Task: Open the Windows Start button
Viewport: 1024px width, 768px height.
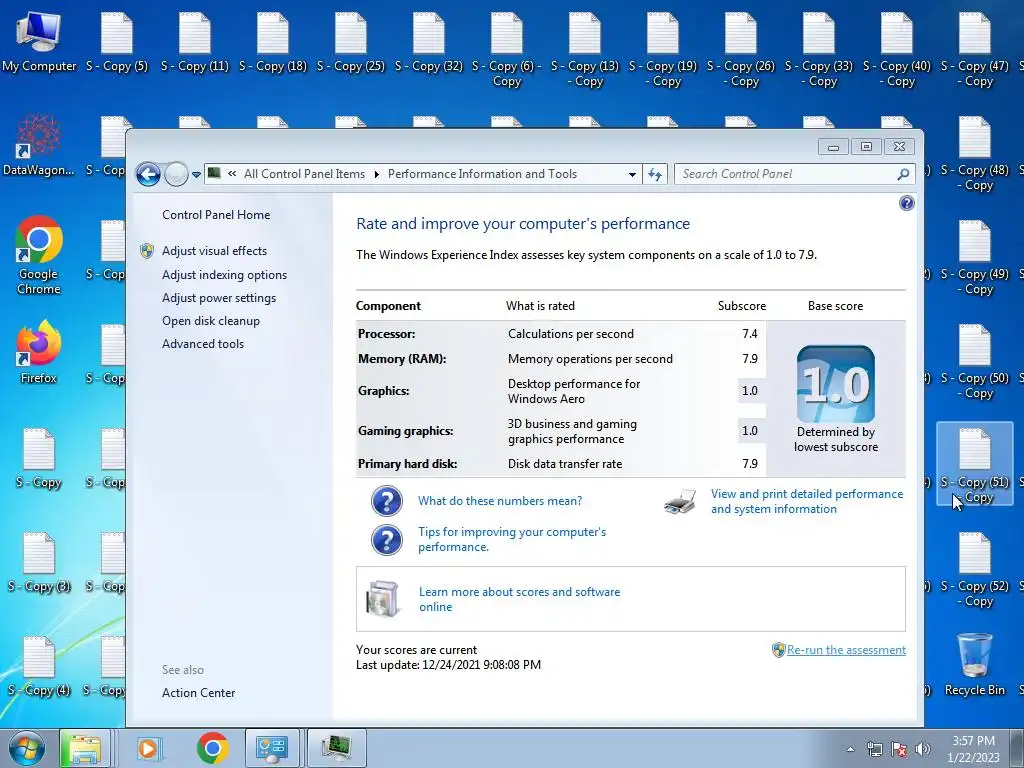Action: pyautogui.click(x=27, y=748)
